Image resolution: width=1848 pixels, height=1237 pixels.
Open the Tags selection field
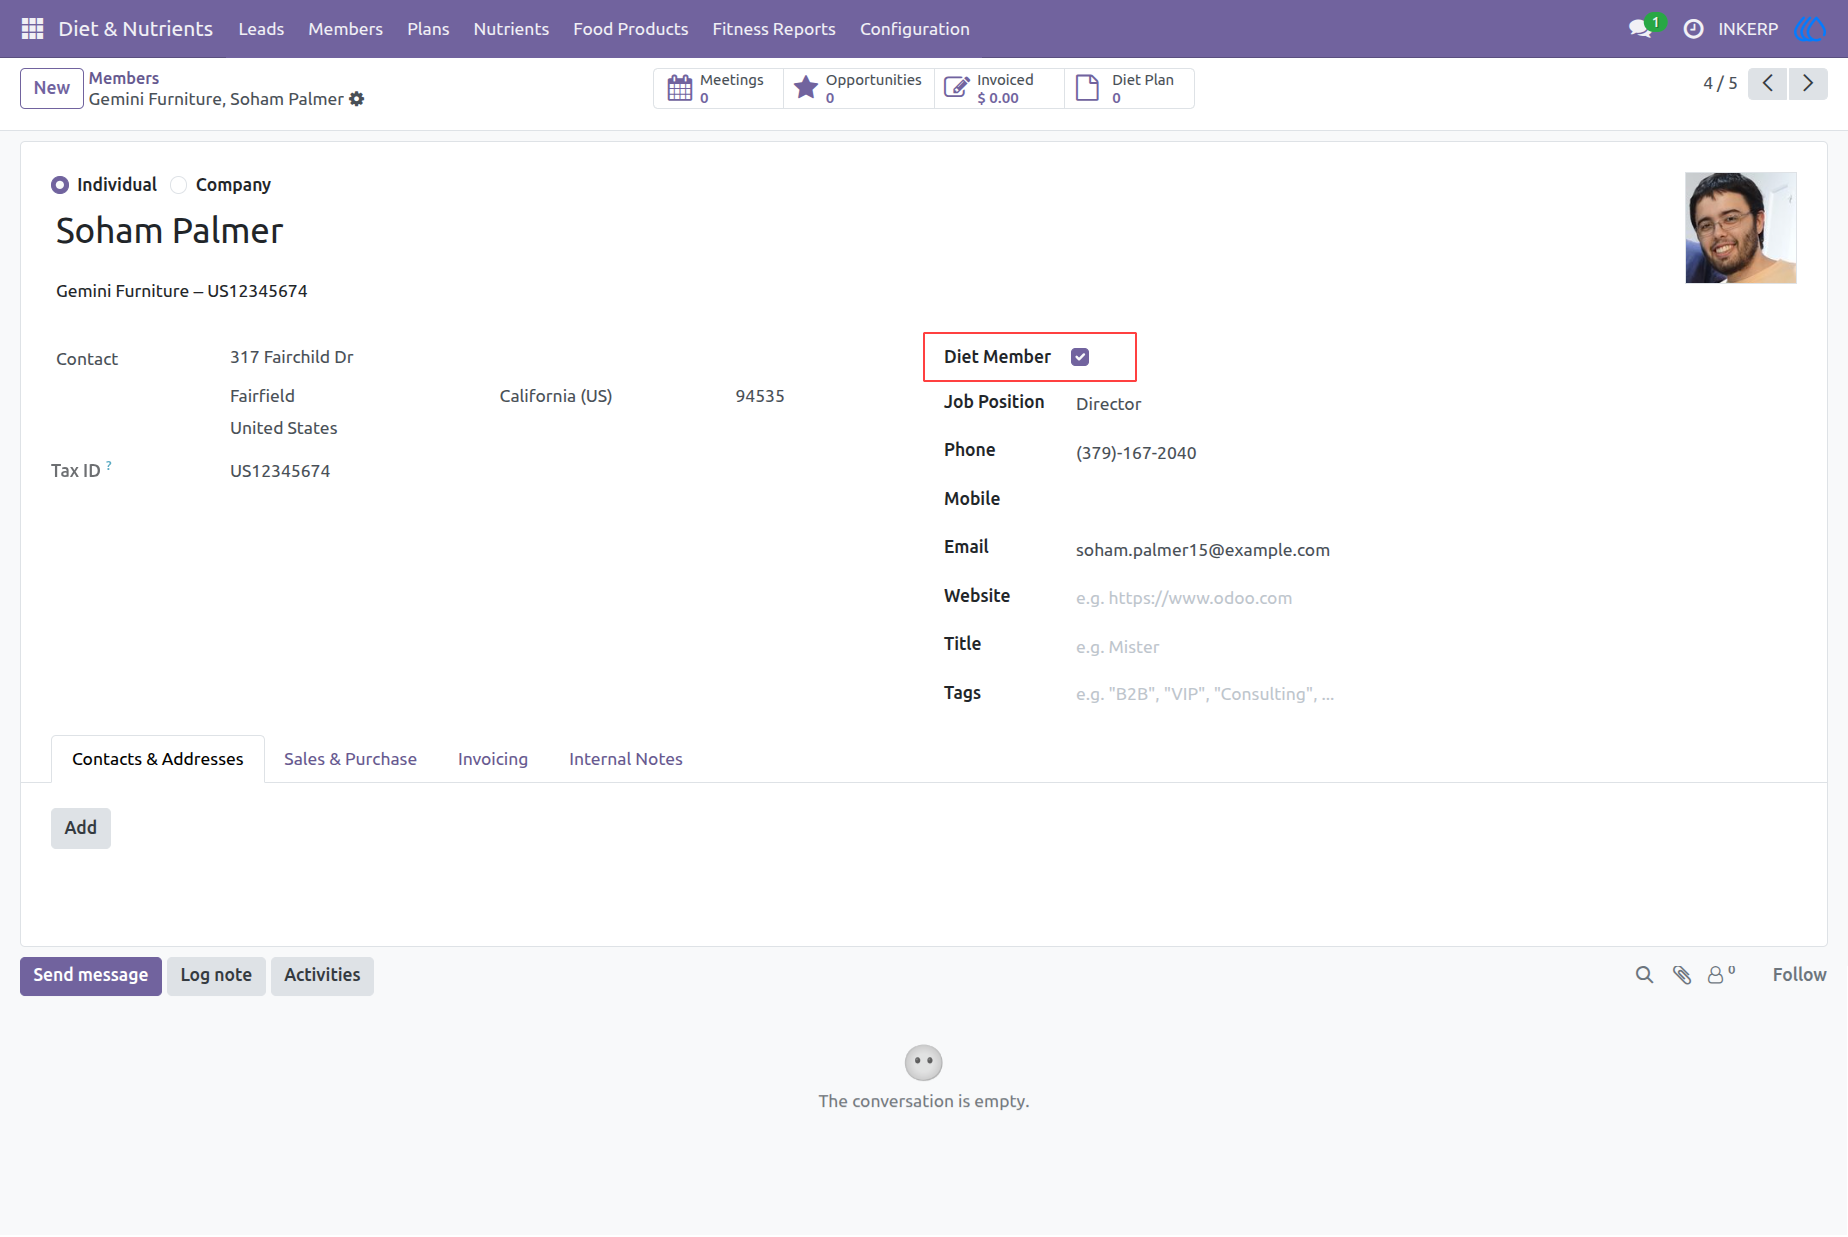[1436, 694]
